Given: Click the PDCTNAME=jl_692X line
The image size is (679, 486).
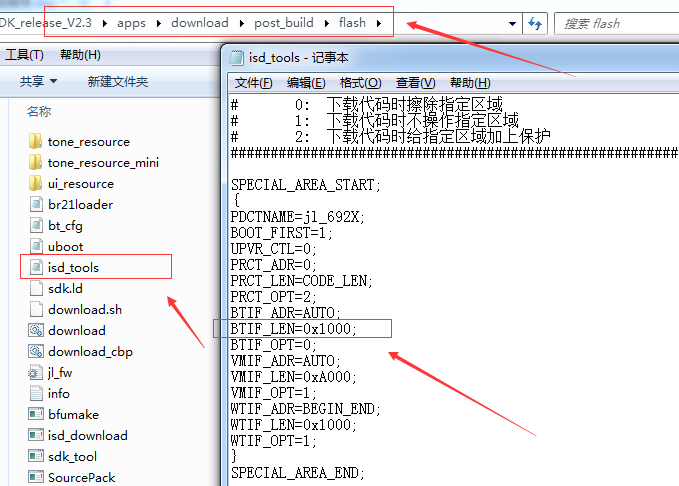Looking at the screenshot, I should pyautogui.click(x=297, y=217).
